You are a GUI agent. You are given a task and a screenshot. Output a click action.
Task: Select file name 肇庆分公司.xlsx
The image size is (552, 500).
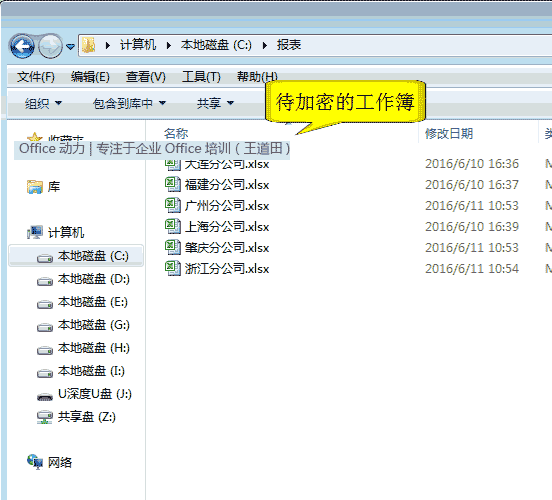pyautogui.click(x=227, y=248)
